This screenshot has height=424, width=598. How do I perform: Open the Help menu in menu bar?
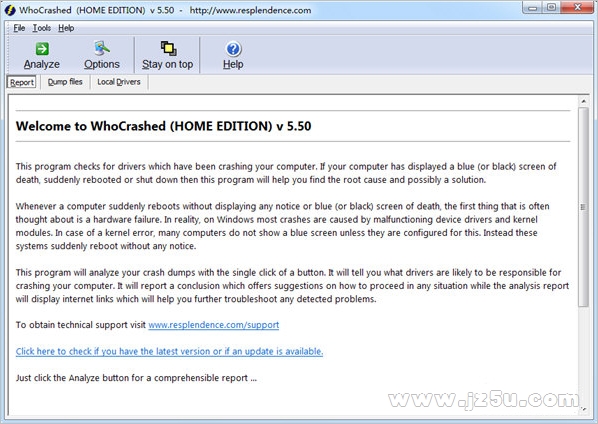pos(66,28)
